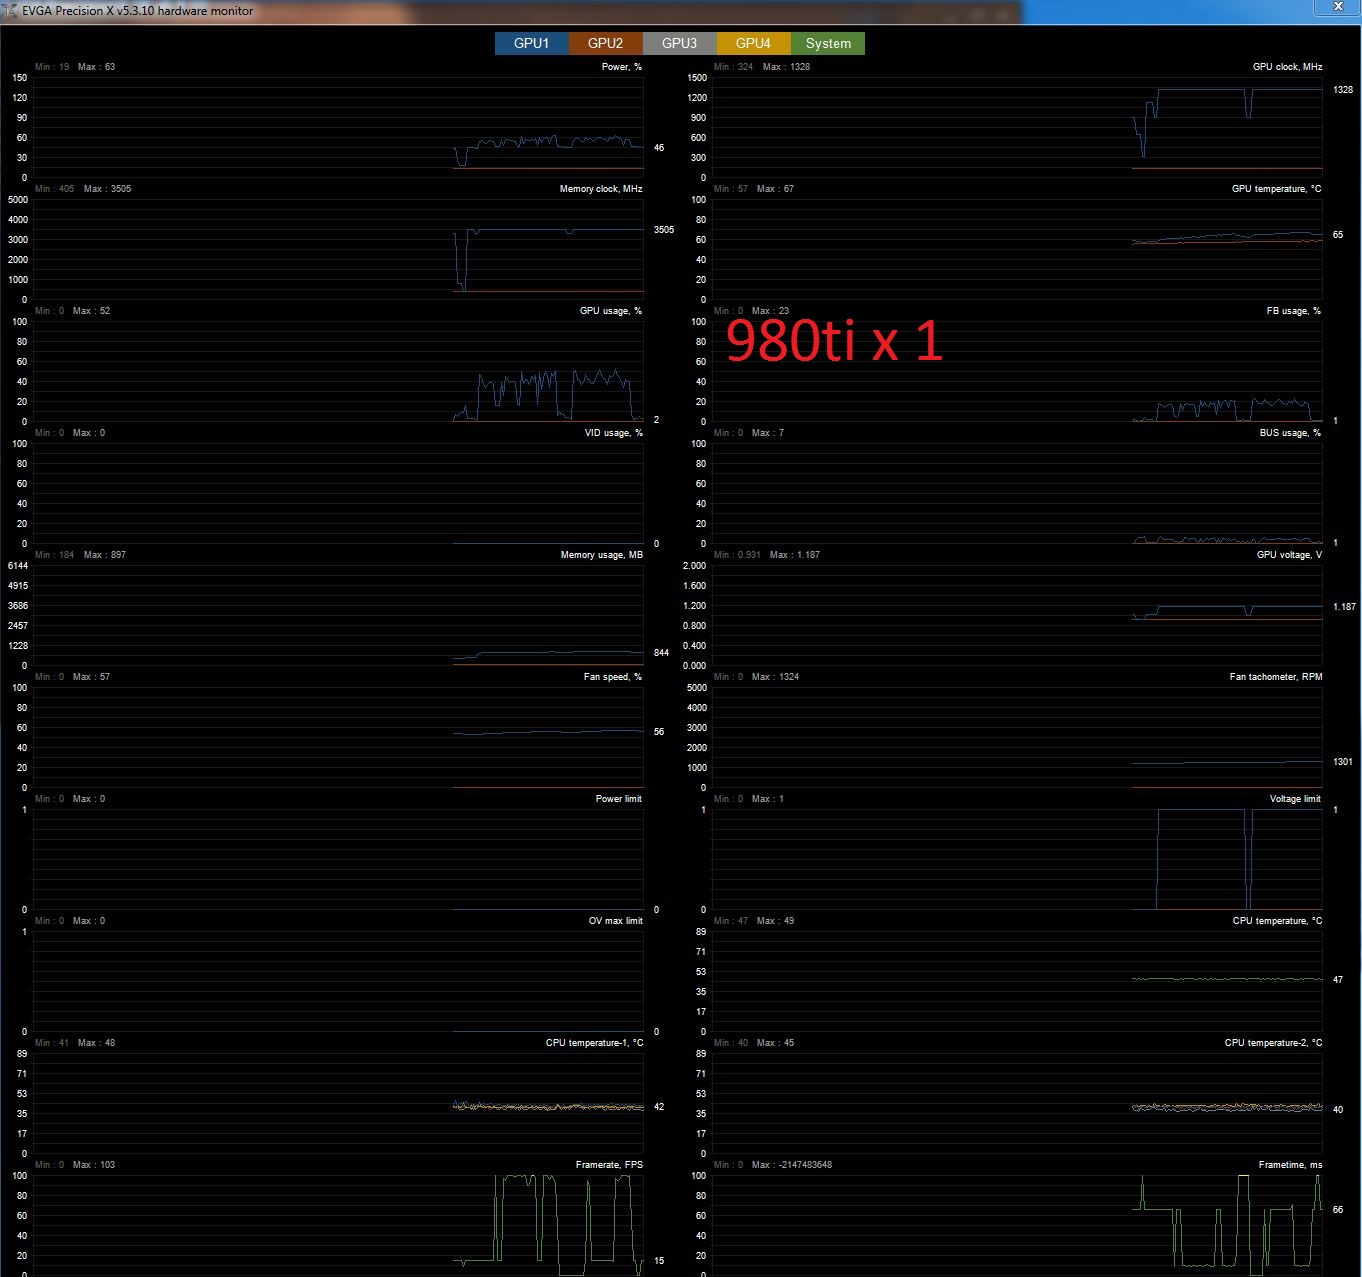Click the "GPU usage, %" graph label
This screenshot has width=1362, height=1277.
(611, 311)
